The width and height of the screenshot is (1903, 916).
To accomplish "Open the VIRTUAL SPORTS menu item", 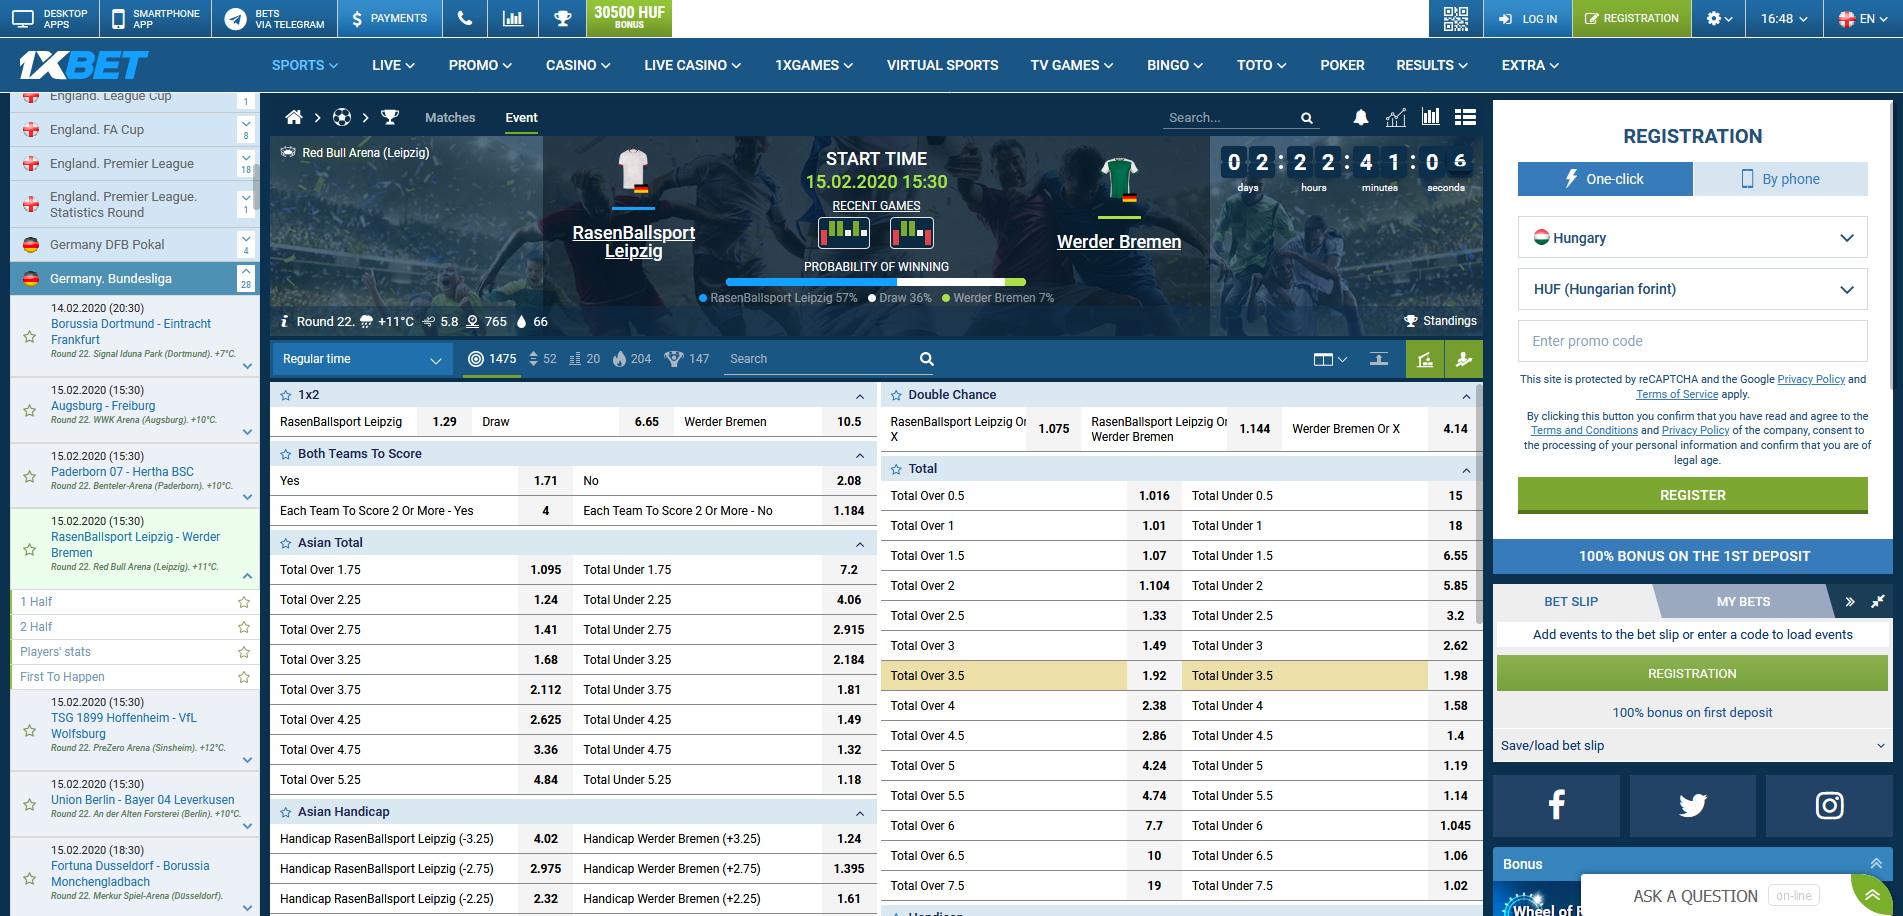I will [x=942, y=65].
